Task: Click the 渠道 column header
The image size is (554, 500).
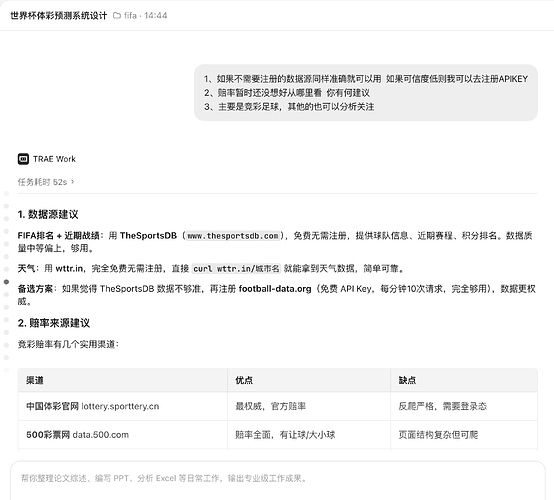Action: pyautogui.click(x=123, y=380)
